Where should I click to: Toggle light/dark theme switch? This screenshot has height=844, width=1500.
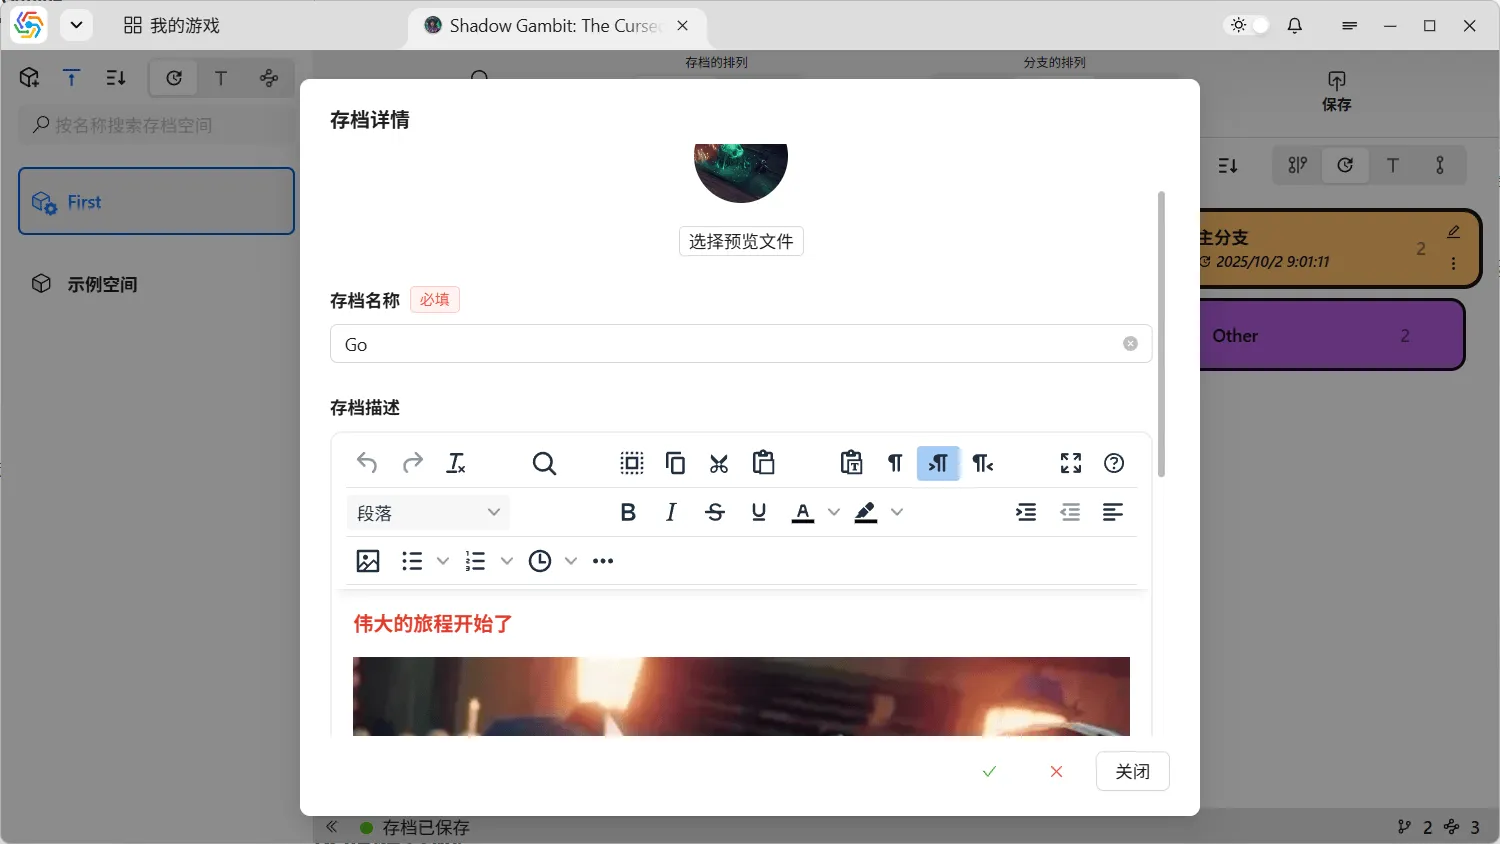1249,26
